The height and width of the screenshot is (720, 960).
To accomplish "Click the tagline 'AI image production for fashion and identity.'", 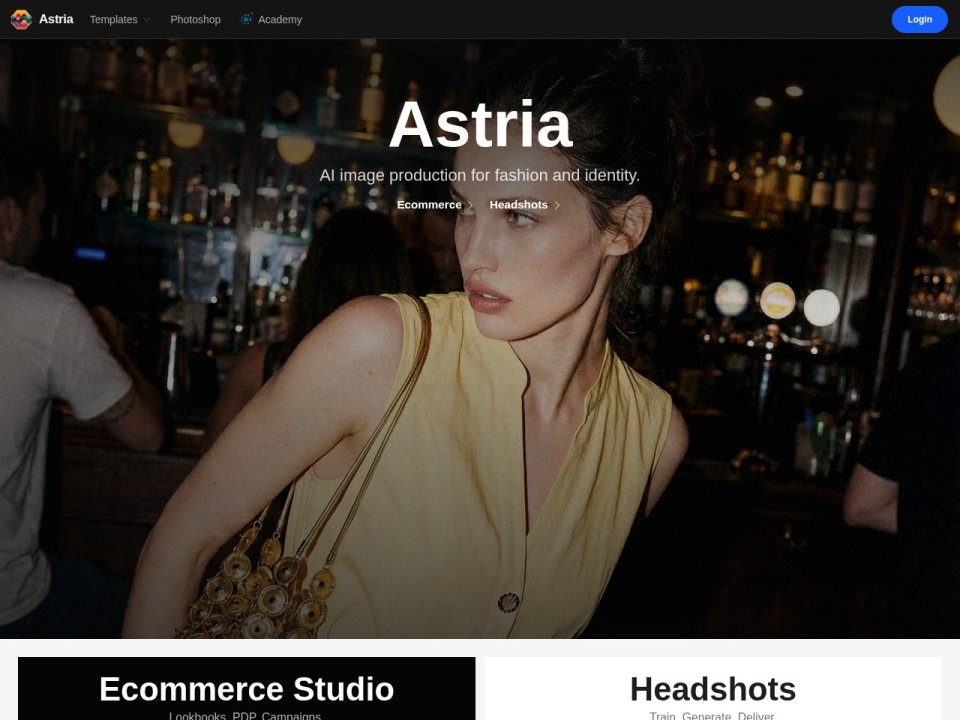I will point(479,175).
